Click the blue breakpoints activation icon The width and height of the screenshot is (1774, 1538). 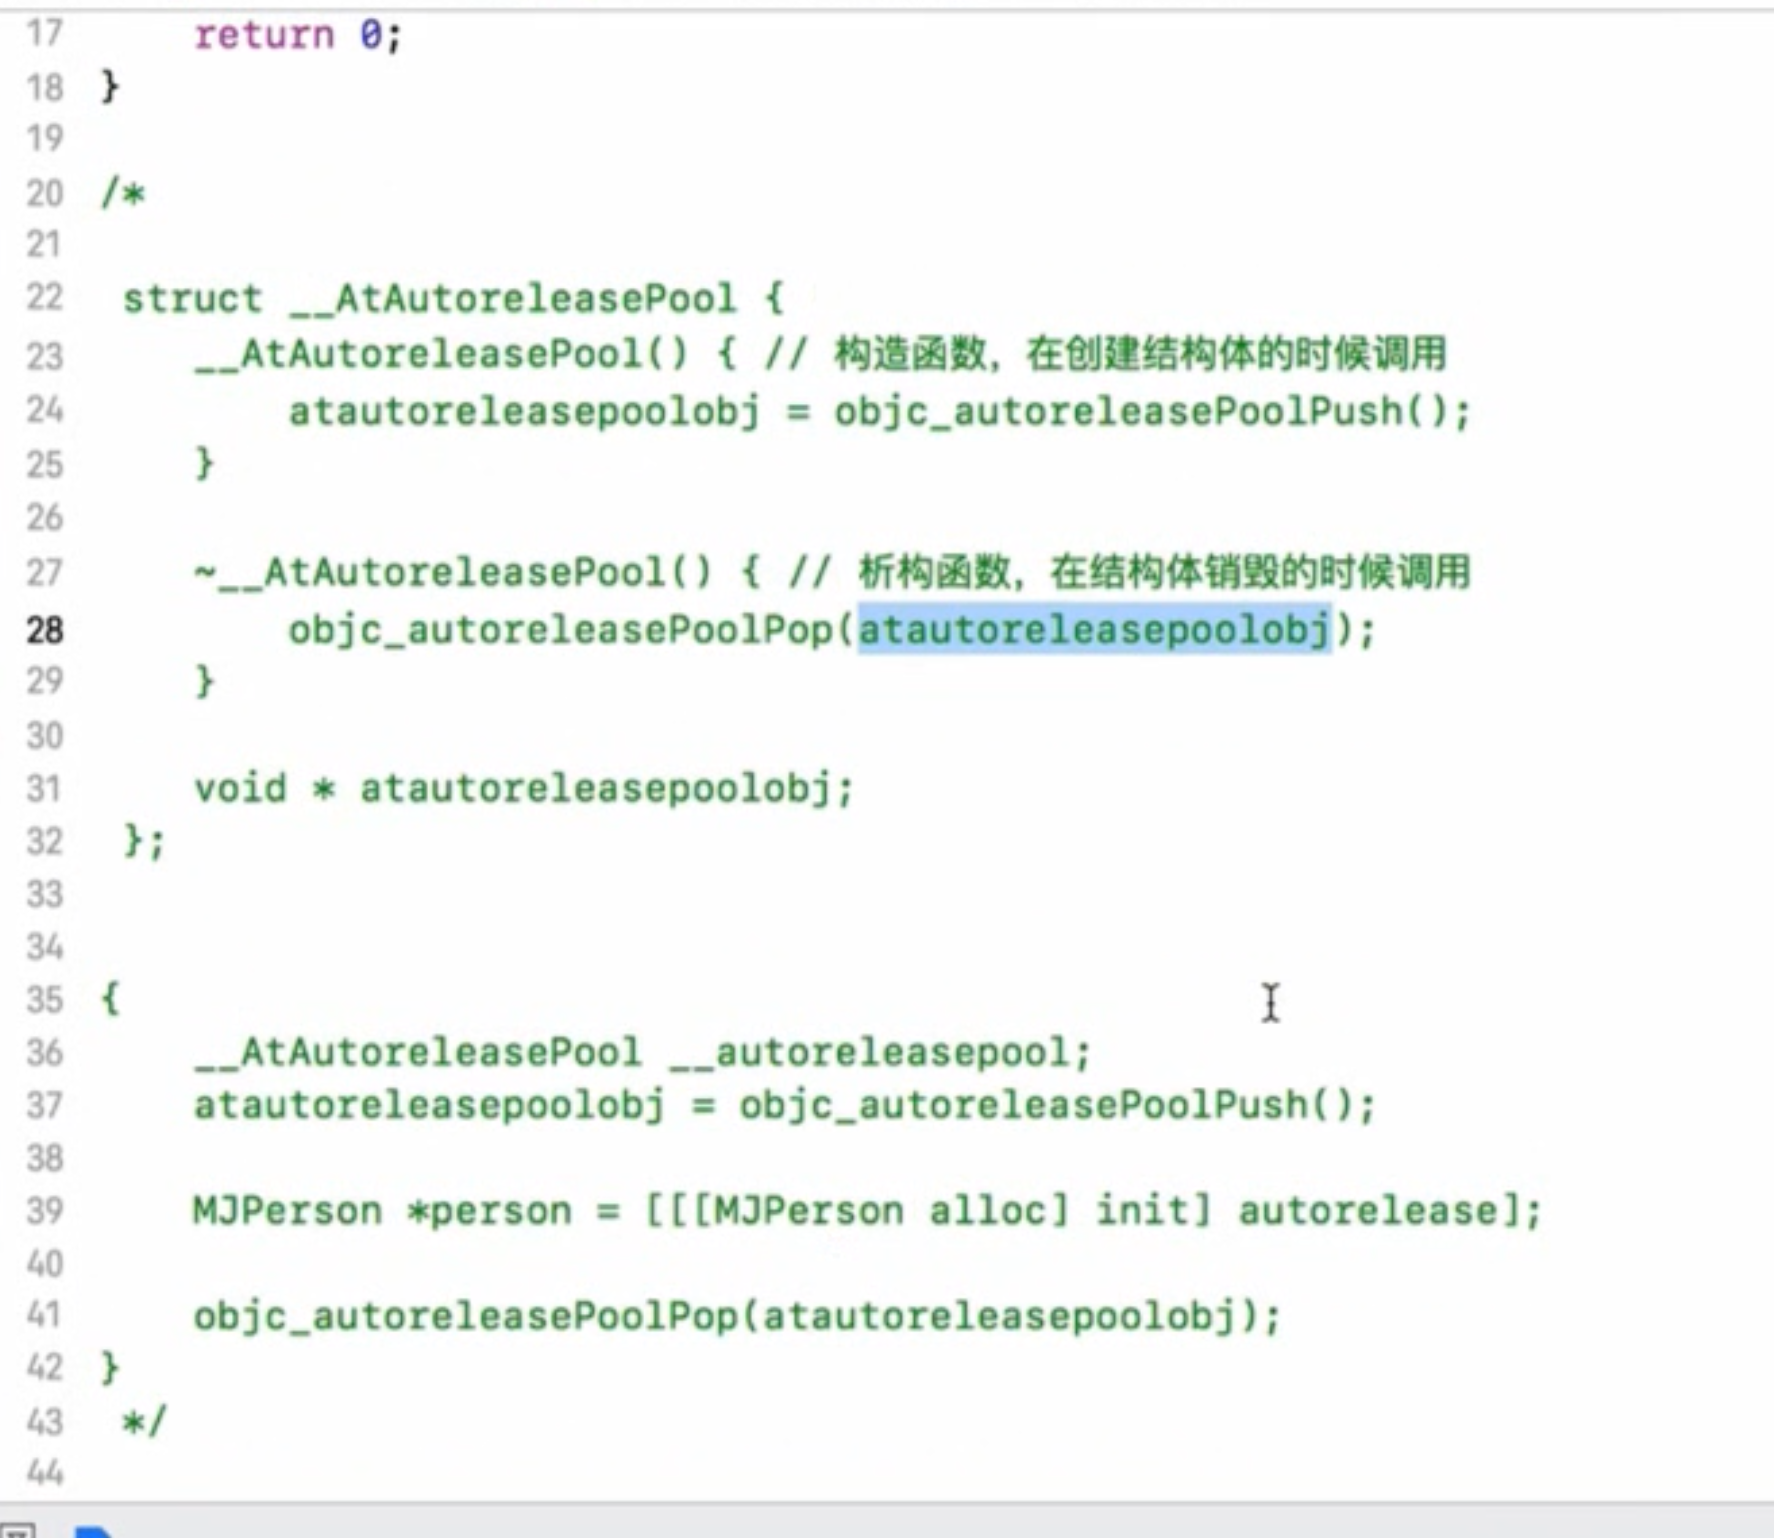(x=94, y=1531)
